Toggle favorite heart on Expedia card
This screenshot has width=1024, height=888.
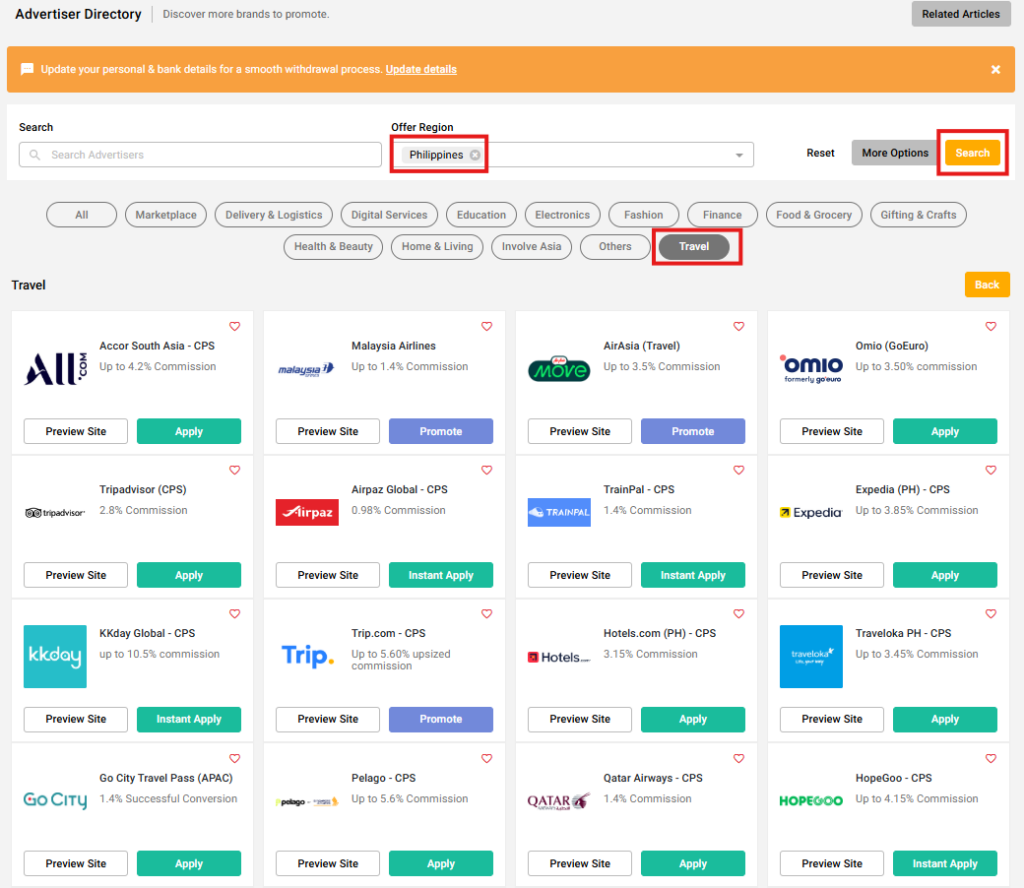point(991,470)
